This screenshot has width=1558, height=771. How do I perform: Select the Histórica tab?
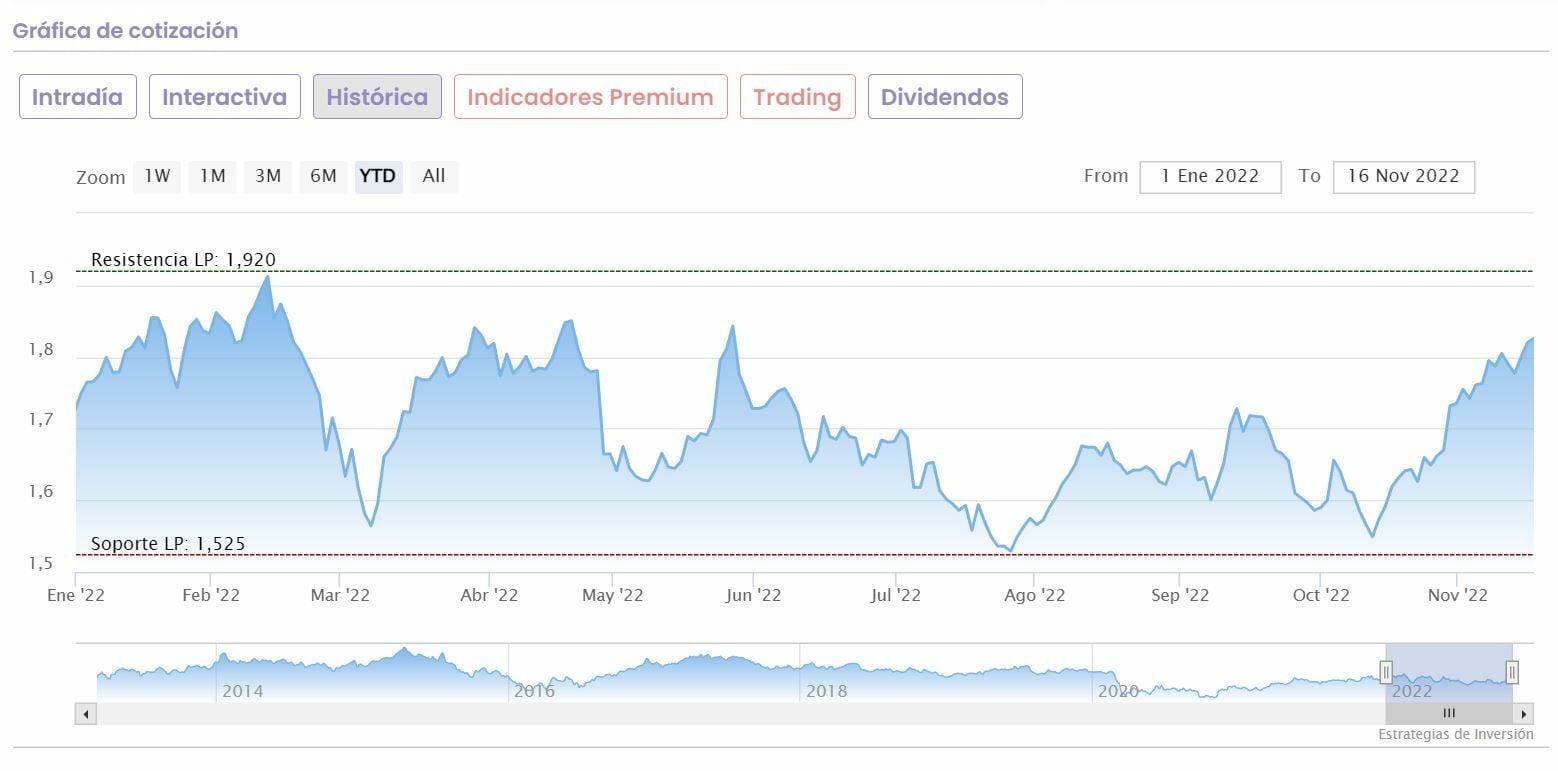pyautogui.click(x=377, y=97)
